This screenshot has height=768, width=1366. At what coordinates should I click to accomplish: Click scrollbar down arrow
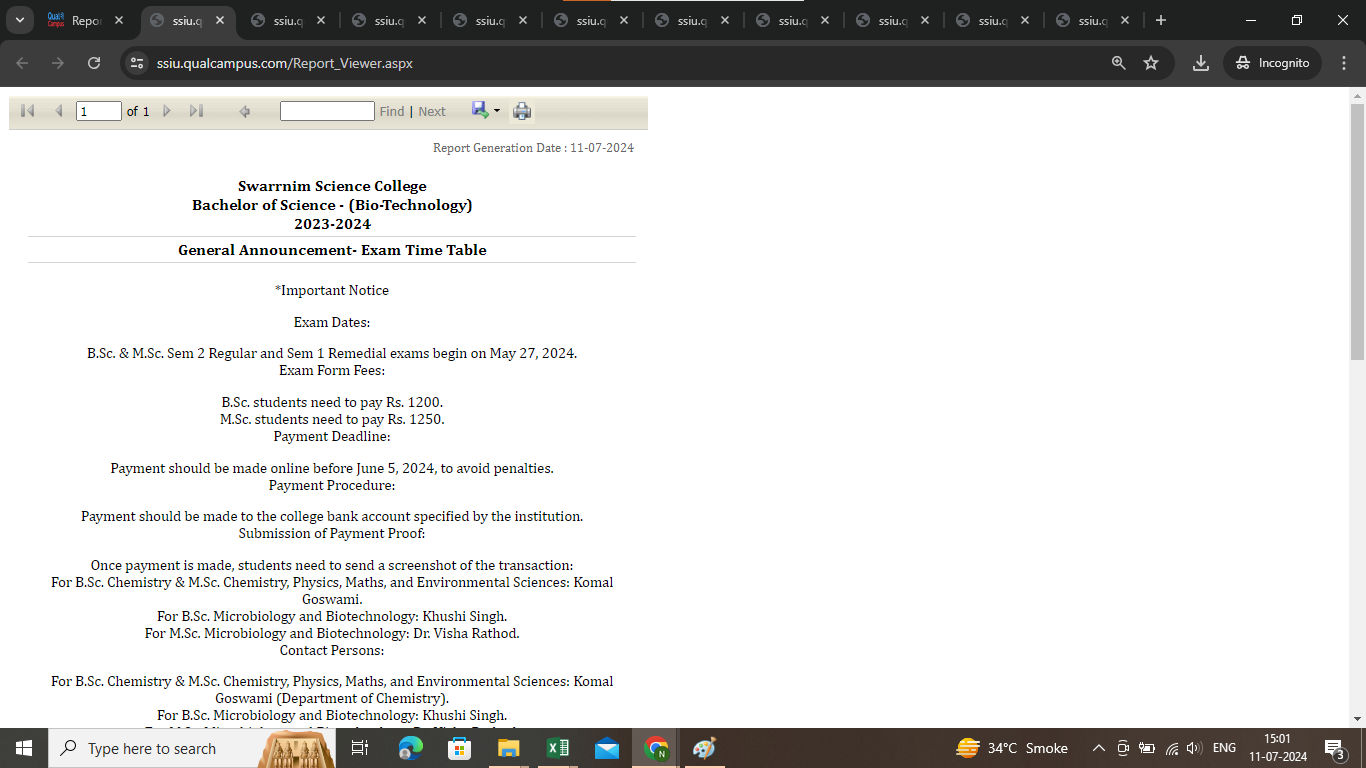pyautogui.click(x=1358, y=719)
